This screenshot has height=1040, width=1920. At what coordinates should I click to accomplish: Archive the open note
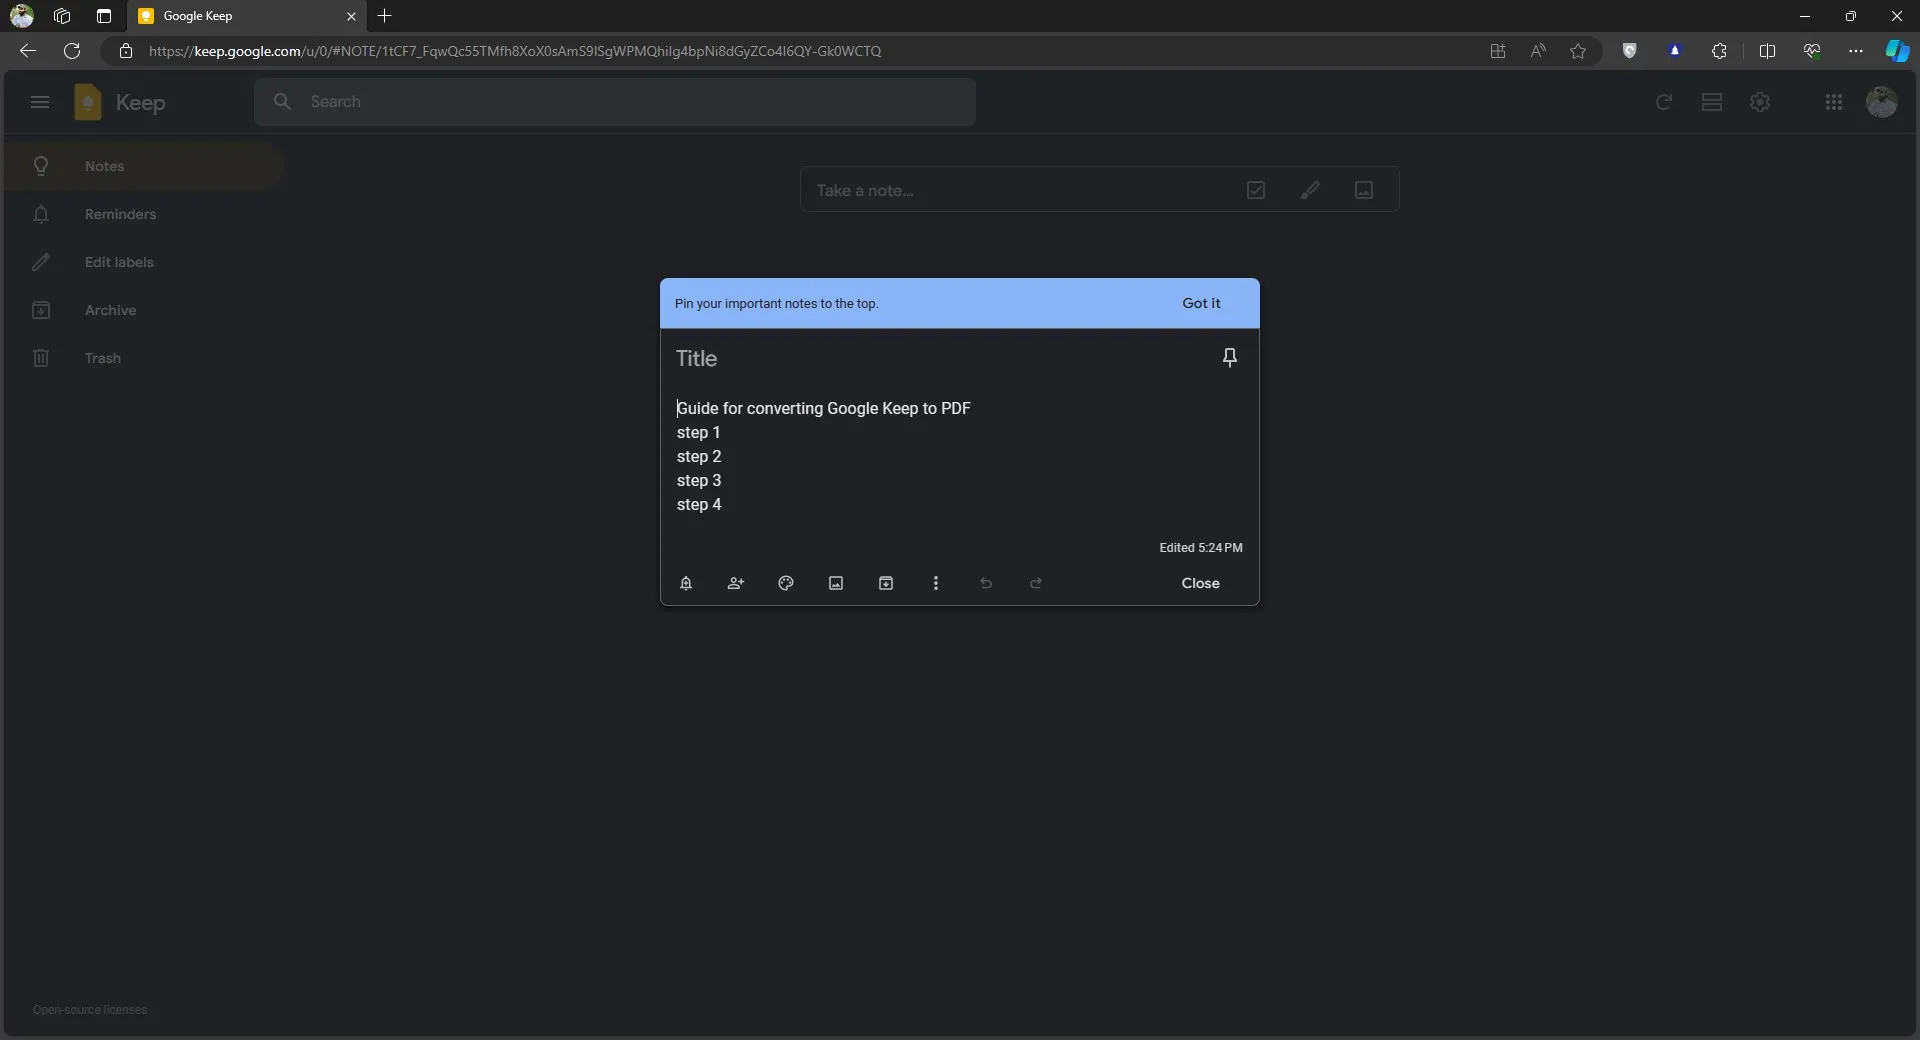pyautogui.click(x=886, y=583)
